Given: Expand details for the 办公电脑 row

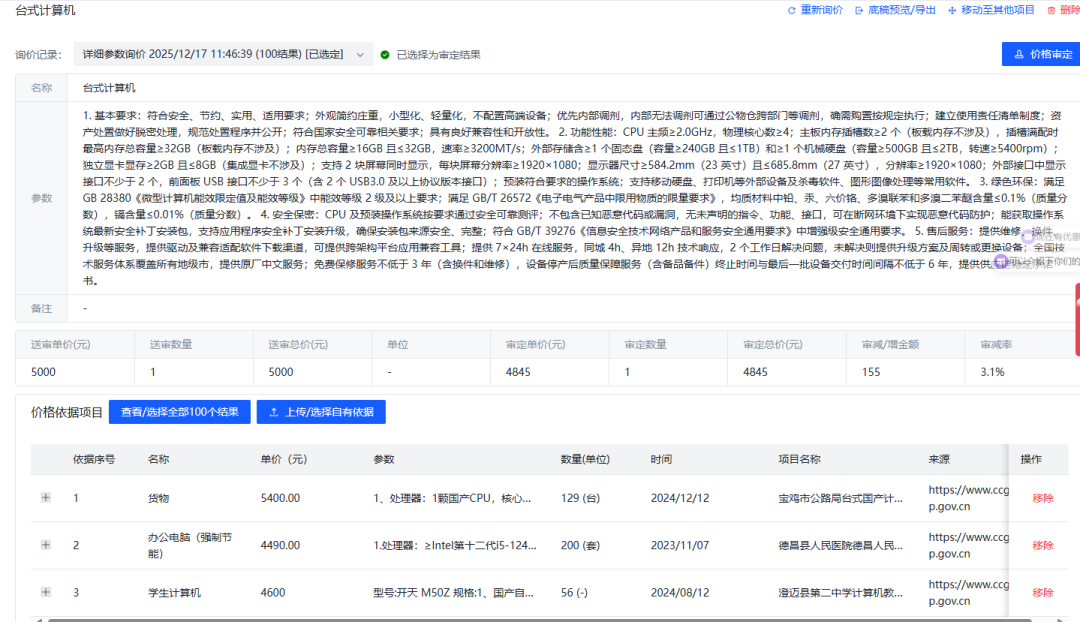Looking at the screenshot, I should 44,545.
